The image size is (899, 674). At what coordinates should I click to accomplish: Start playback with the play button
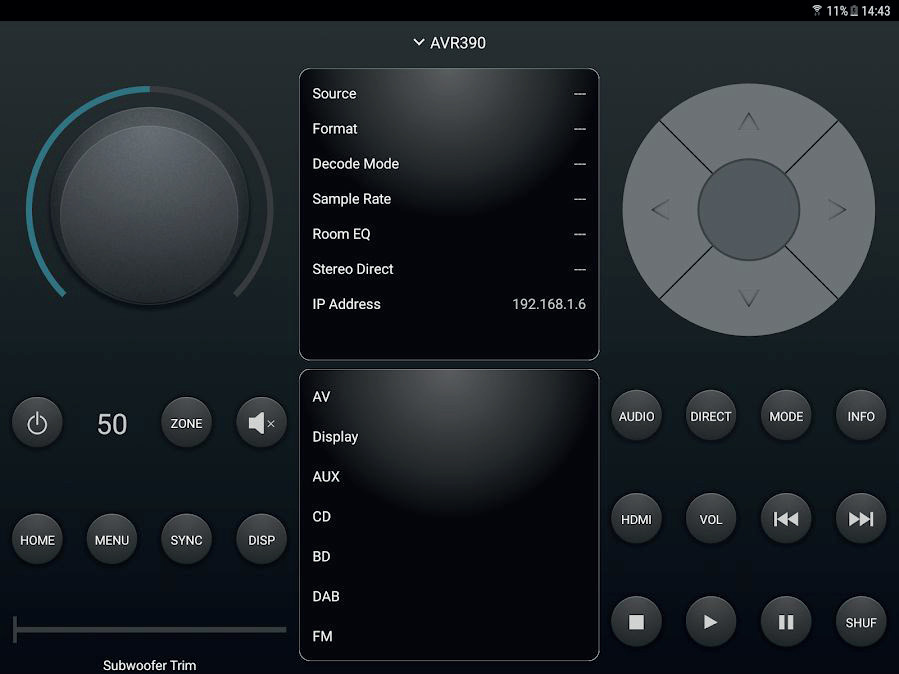click(711, 622)
